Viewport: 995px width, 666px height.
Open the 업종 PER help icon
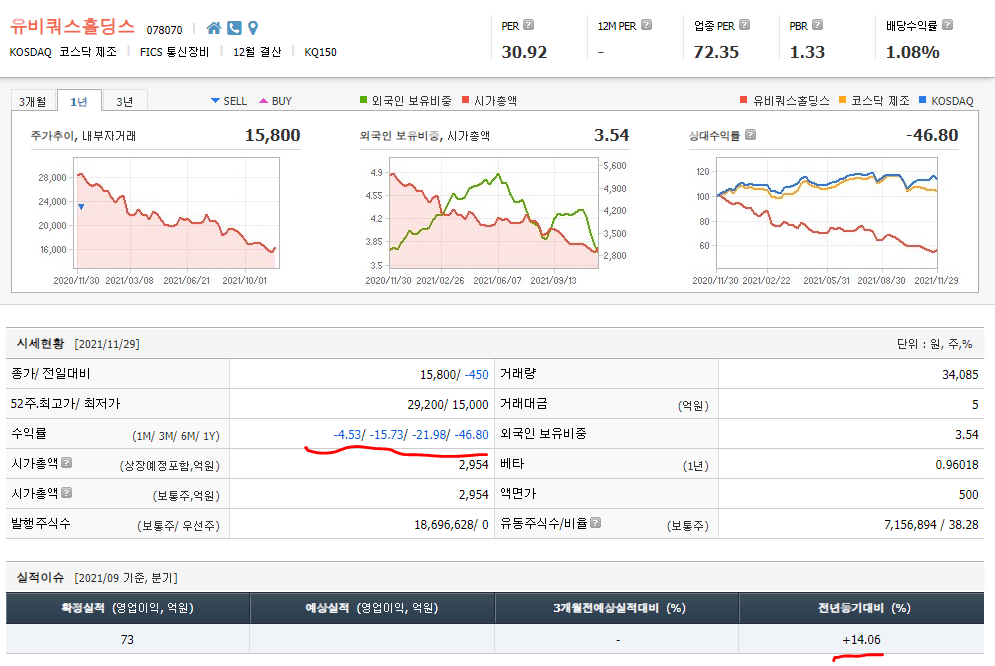744,25
